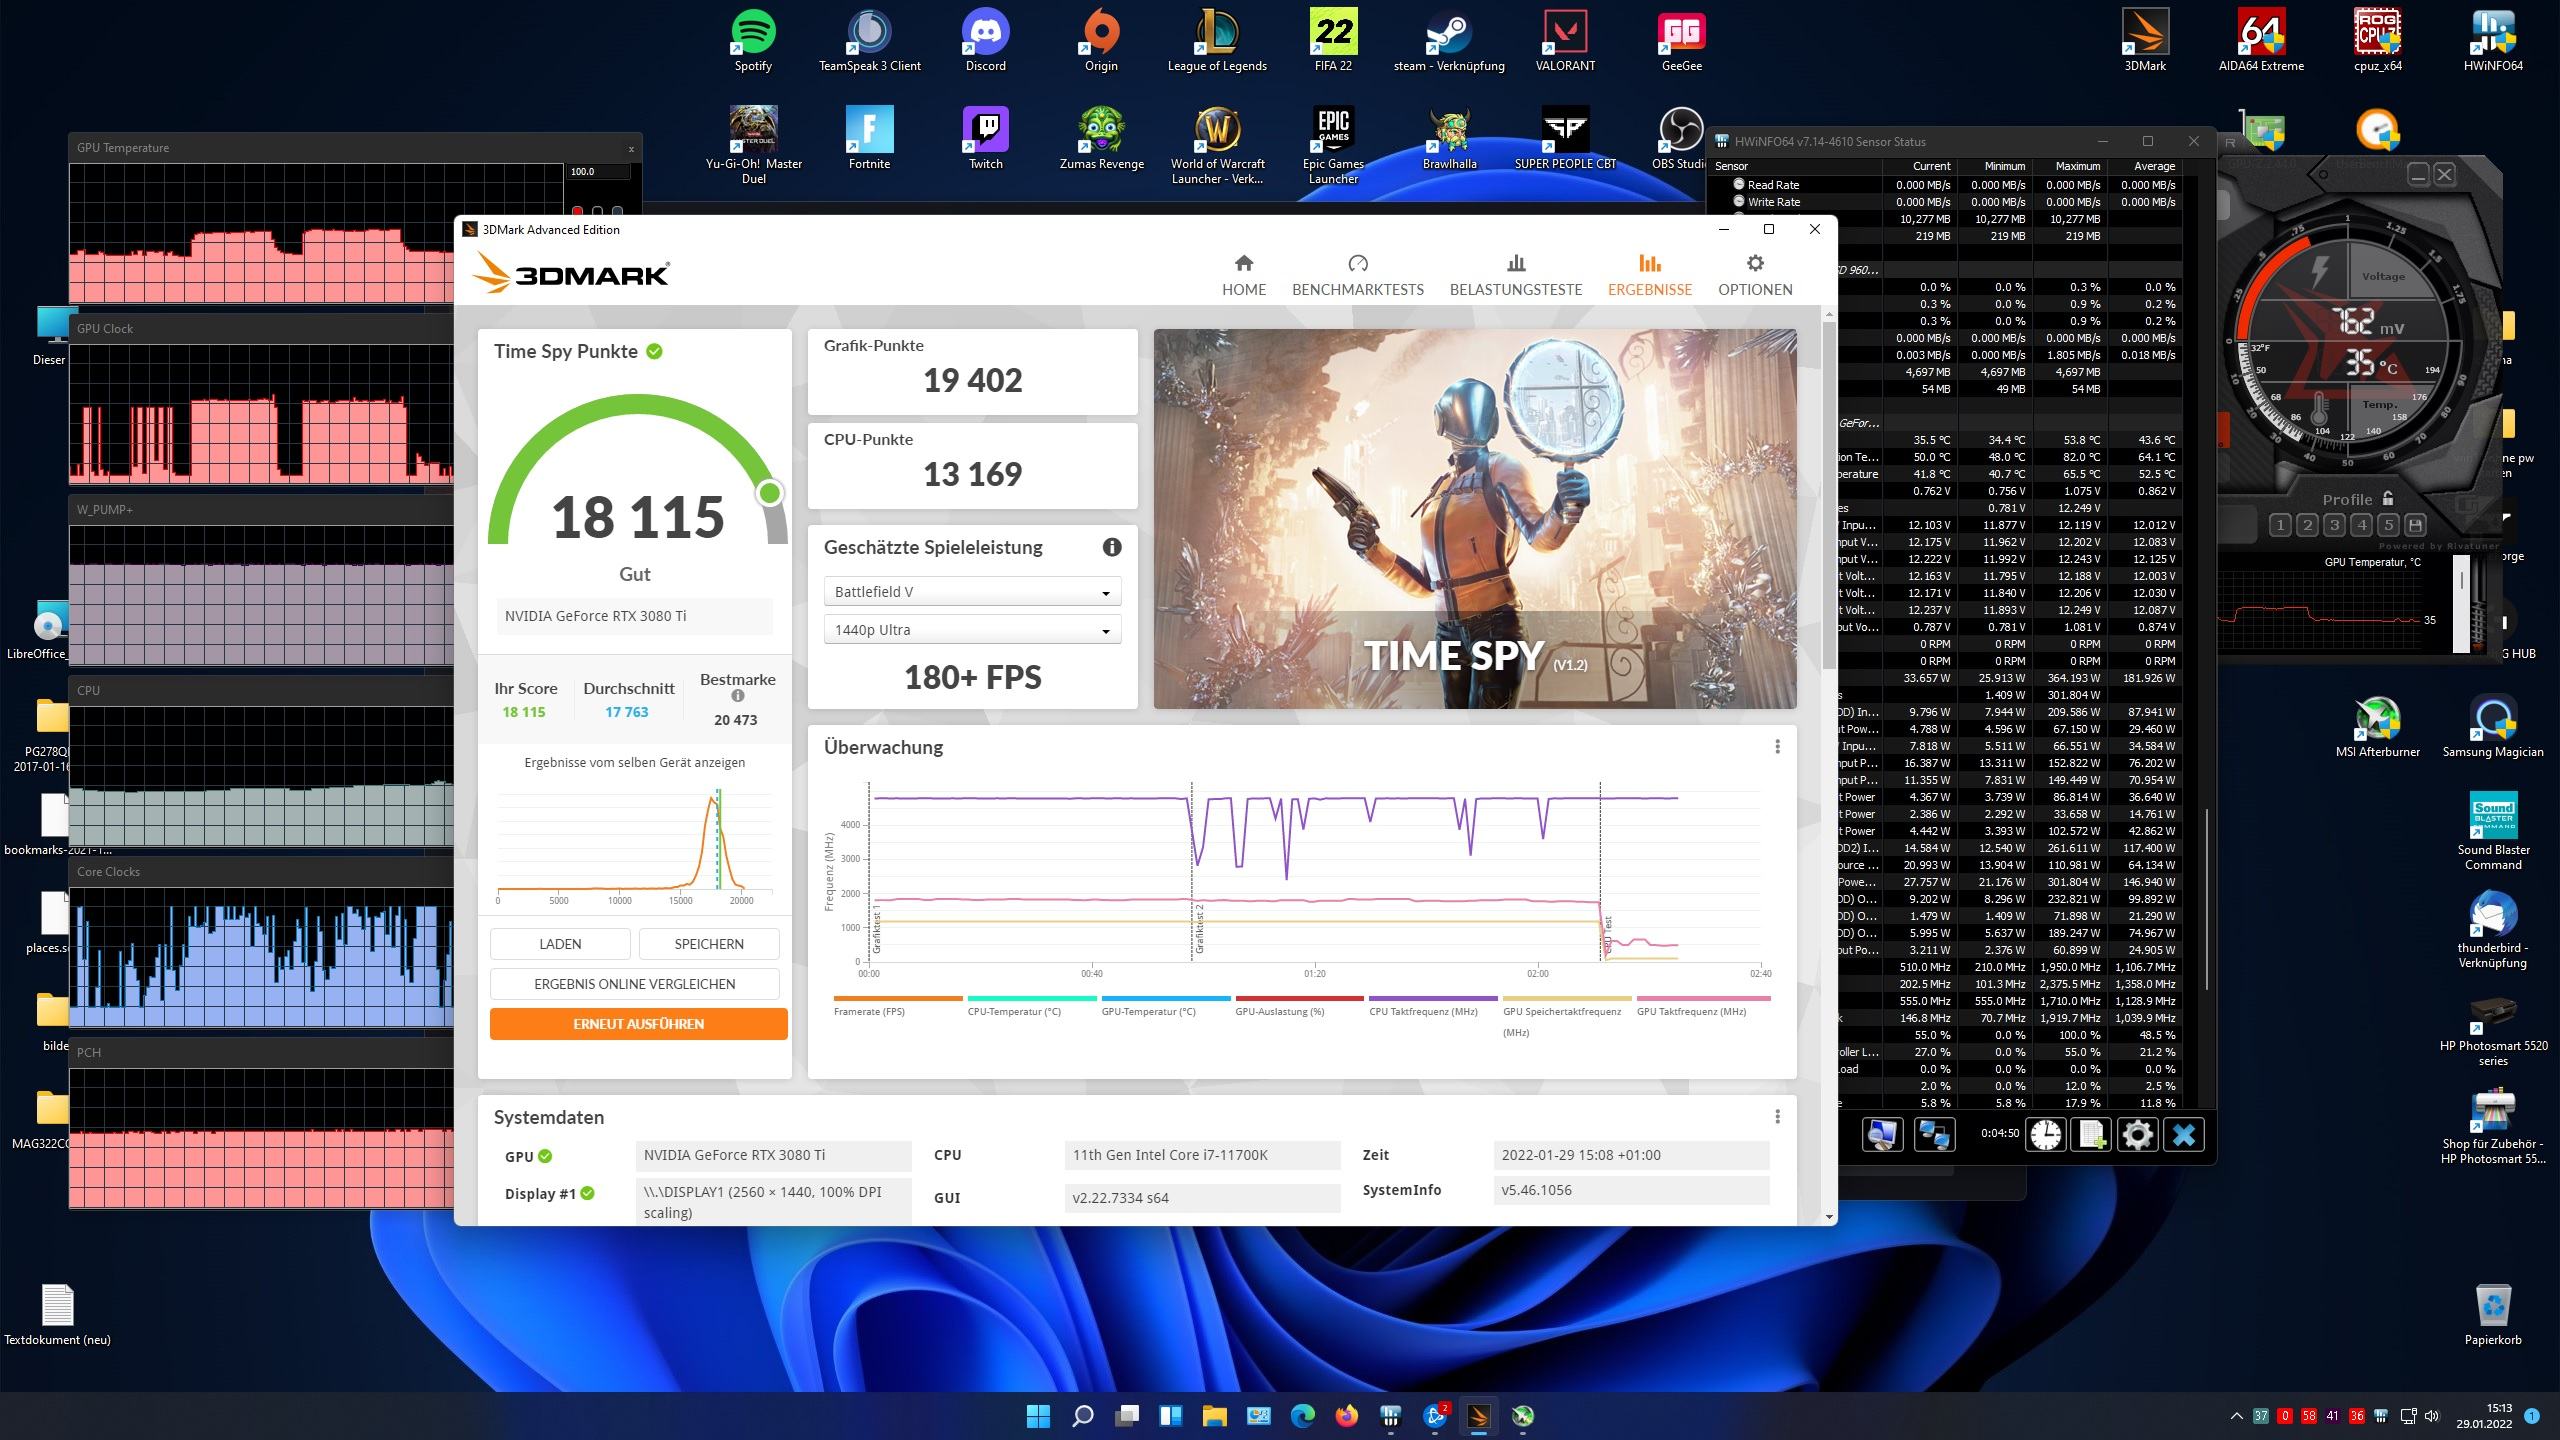
Task: Click the info icon under Bestmarke
Action: pyautogui.click(x=737, y=696)
